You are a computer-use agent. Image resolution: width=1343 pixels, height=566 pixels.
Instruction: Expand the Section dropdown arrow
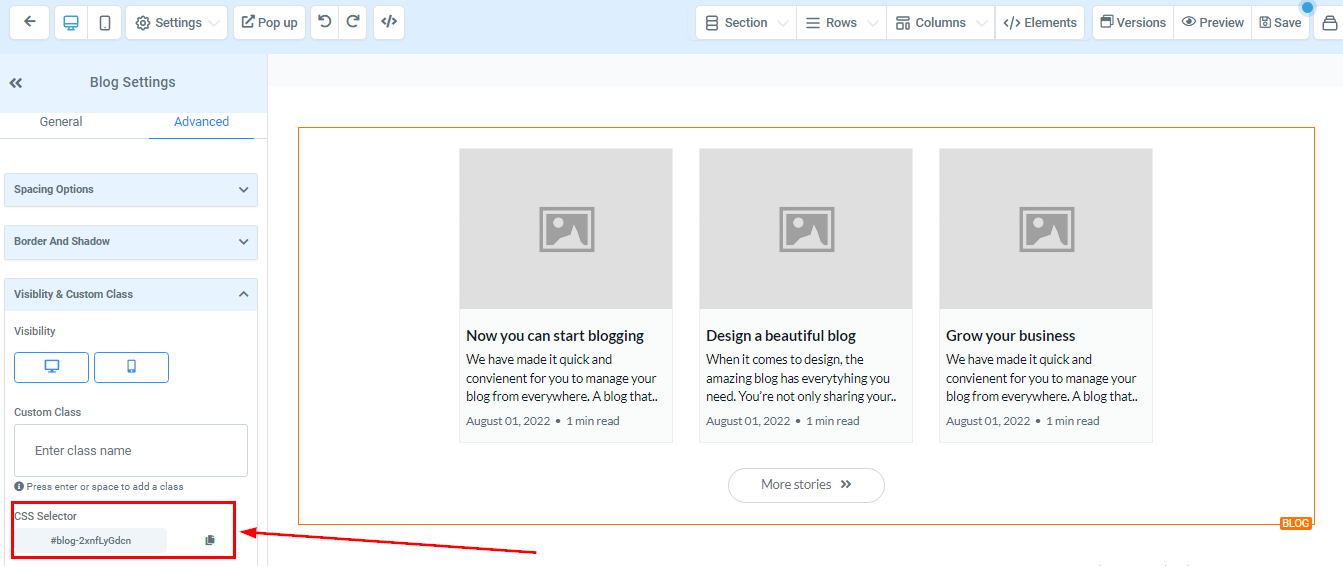(x=783, y=22)
